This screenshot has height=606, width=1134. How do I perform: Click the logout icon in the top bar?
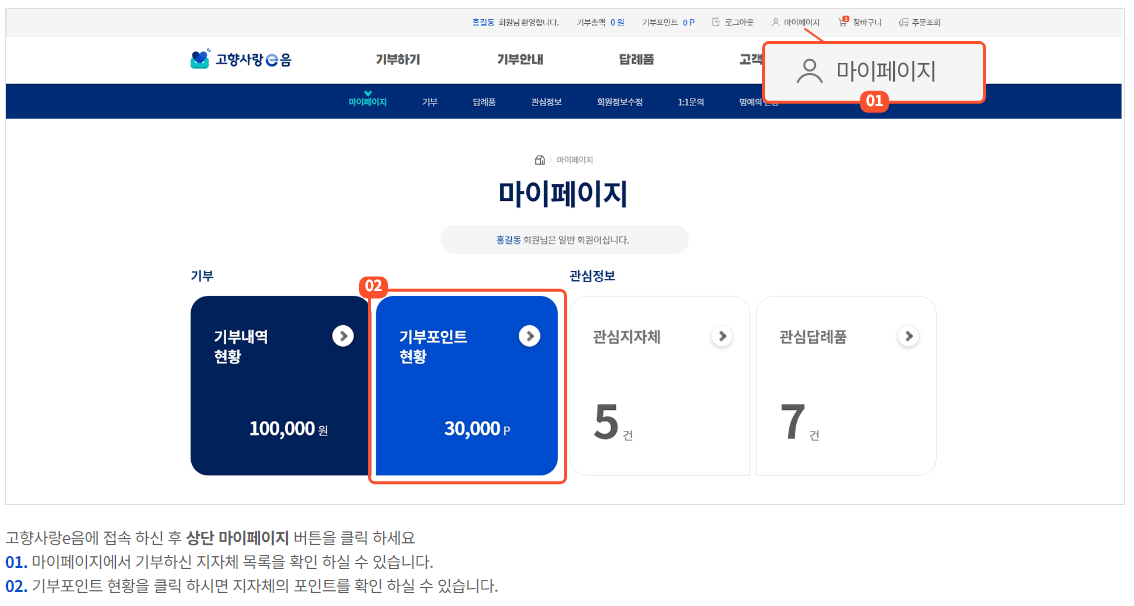[715, 22]
